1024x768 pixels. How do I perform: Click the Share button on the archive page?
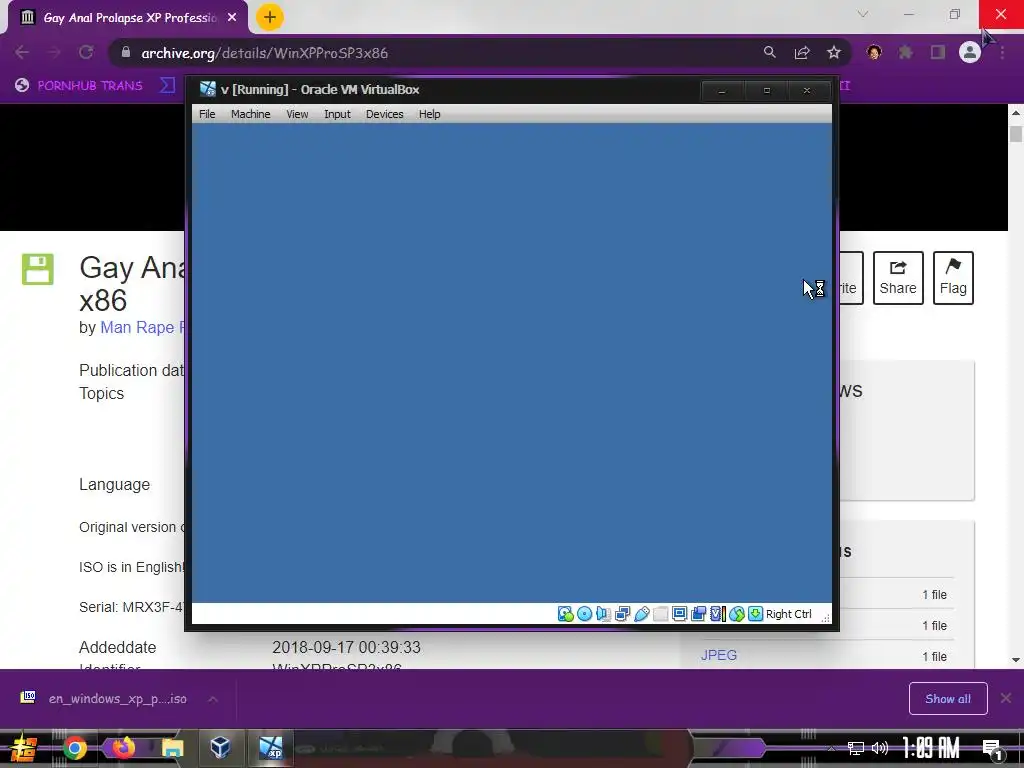tap(898, 278)
